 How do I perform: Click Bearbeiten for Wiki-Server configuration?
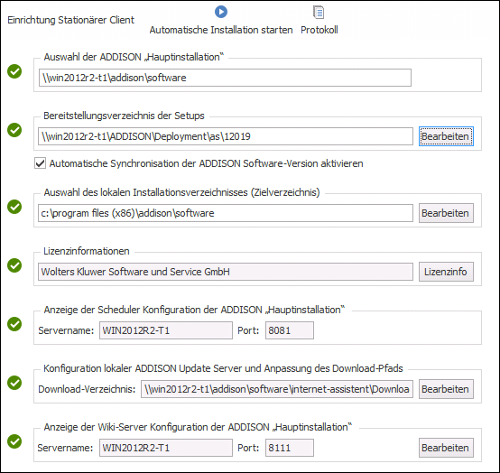[x=446, y=448]
